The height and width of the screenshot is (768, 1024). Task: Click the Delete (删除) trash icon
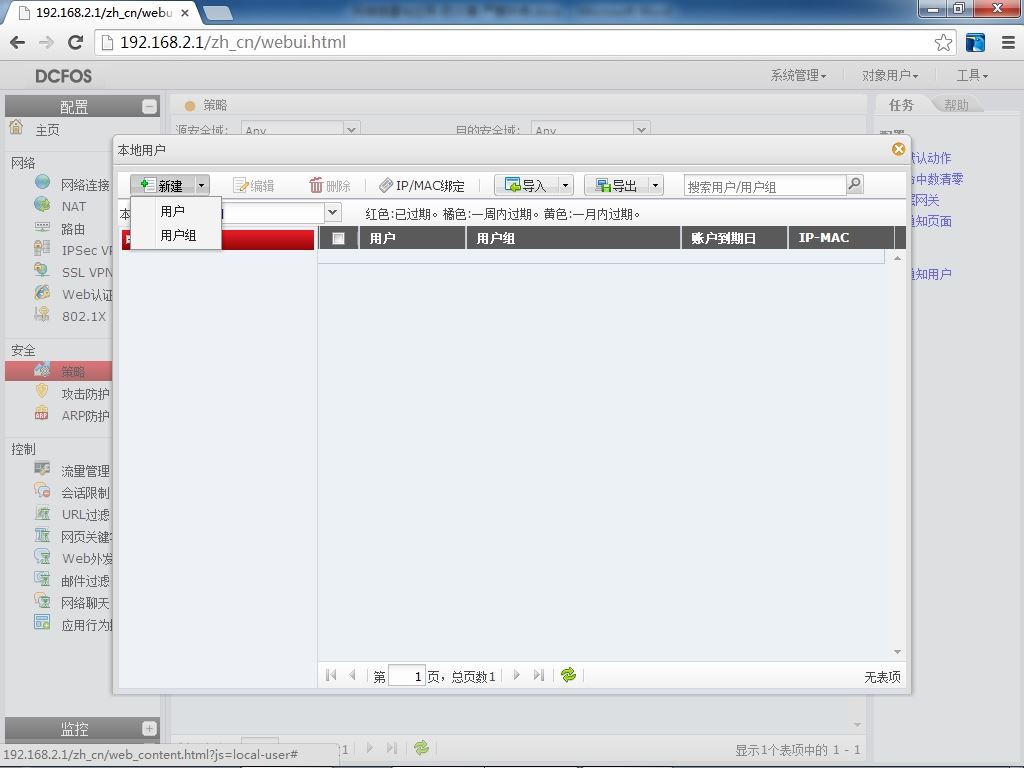coord(316,185)
